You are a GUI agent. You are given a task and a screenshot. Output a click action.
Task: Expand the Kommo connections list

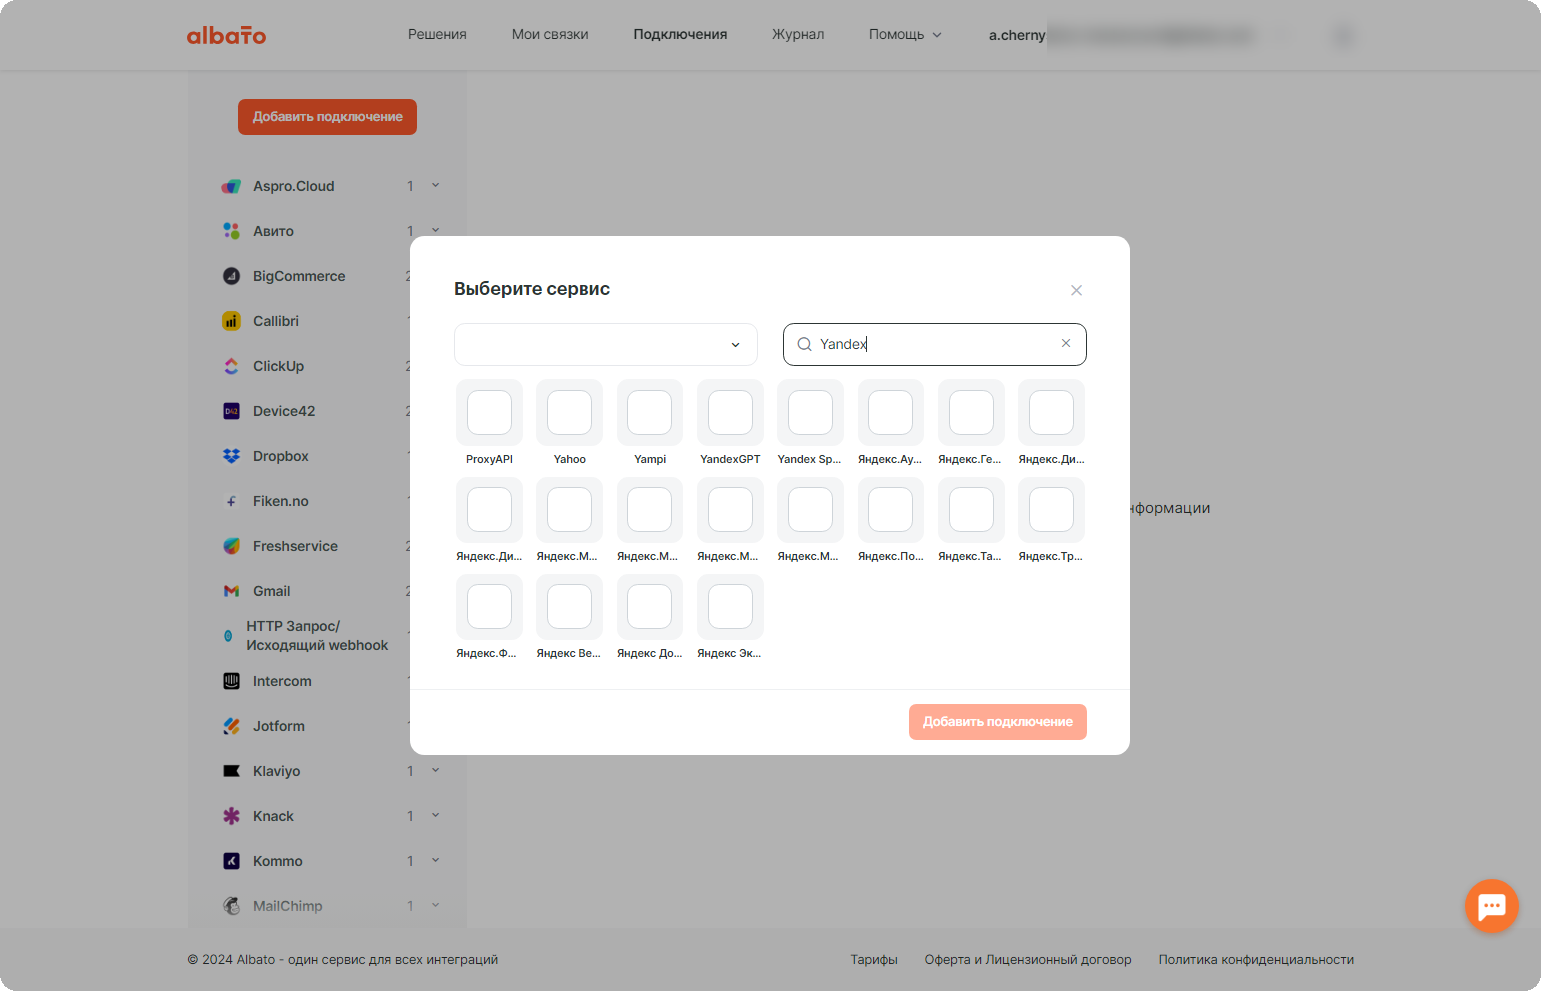[435, 860]
